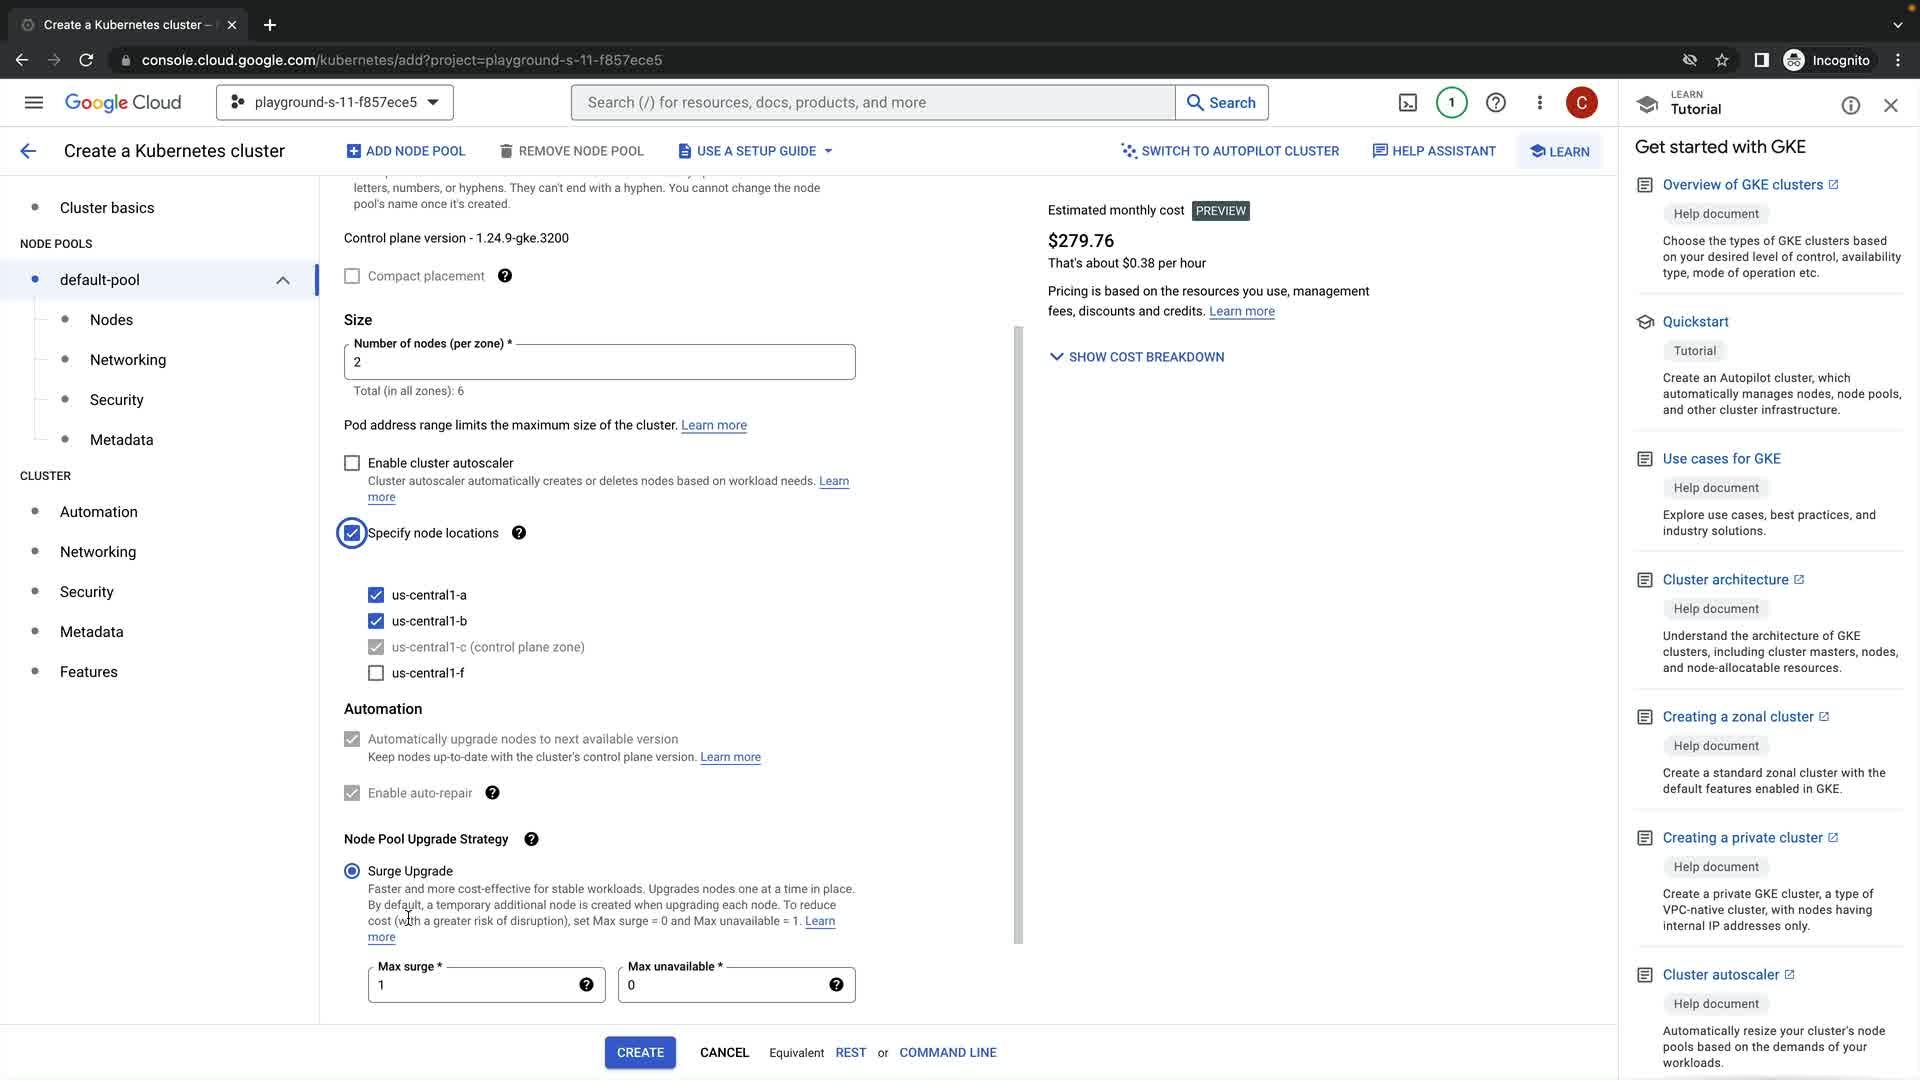Open Use a Setup Guide dropdown
The width and height of the screenshot is (1920, 1080).
point(756,151)
